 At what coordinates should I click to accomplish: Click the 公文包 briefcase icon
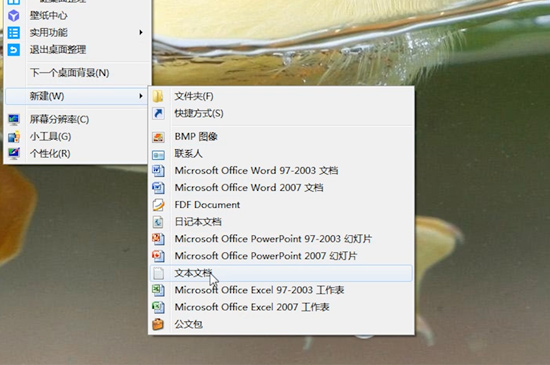point(158,324)
